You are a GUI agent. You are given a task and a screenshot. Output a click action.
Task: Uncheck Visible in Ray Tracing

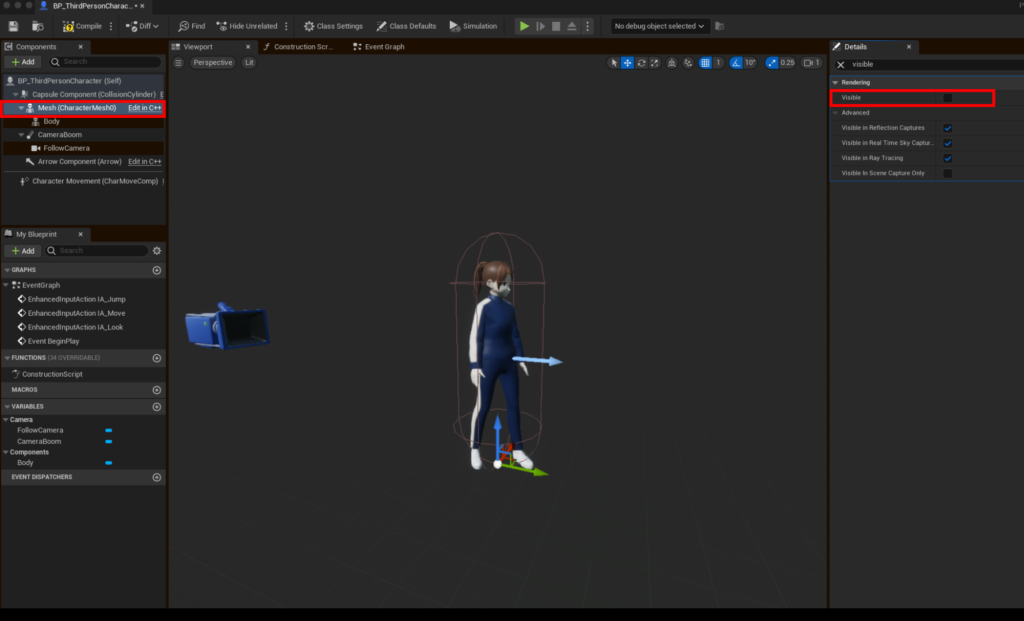(947, 158)
